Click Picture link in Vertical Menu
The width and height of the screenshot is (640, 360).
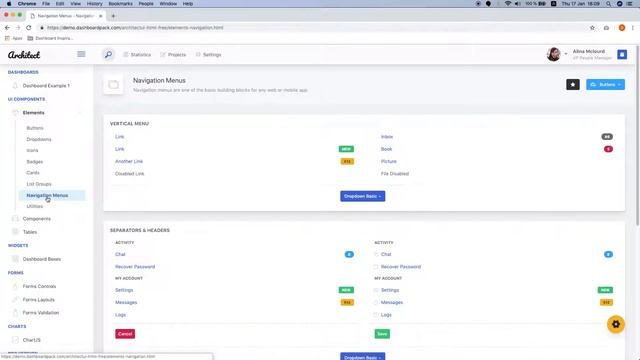(x=389, y=162)
